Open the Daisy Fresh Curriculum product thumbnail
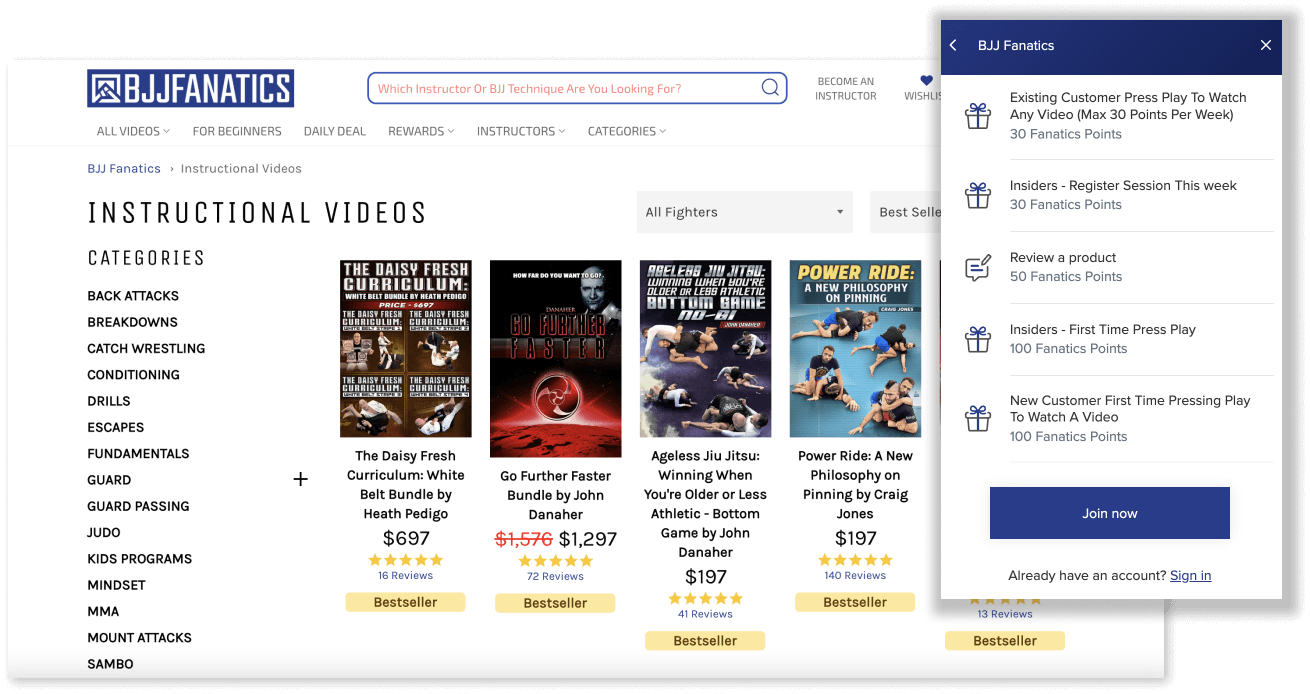1310x694 pixels. (x=405, y=348)
